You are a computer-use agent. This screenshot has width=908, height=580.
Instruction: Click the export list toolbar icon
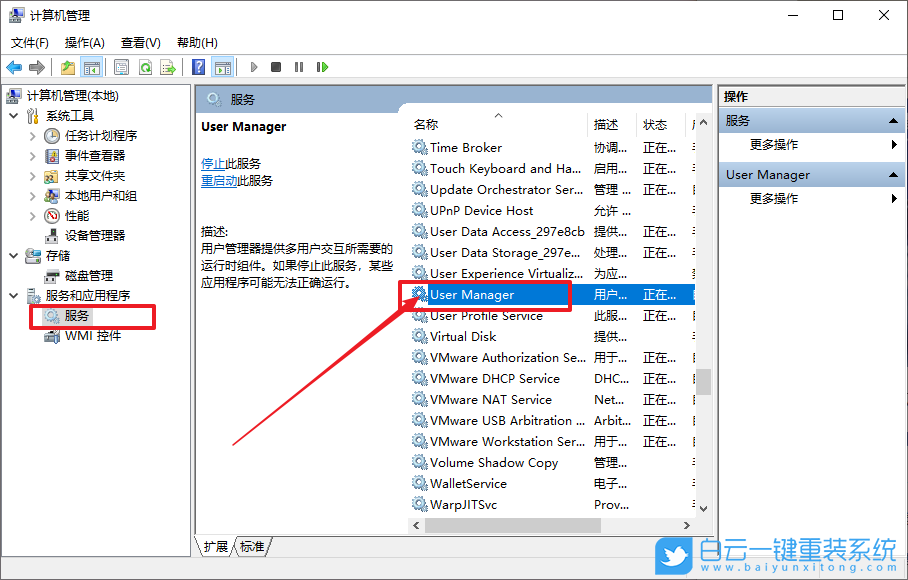coord(168,67)
